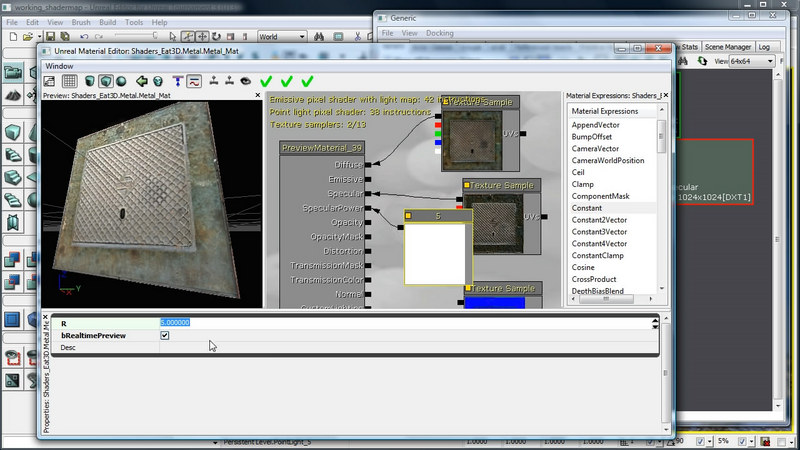Toggle the grid icon in material editor toolbar

click(69, 81)
